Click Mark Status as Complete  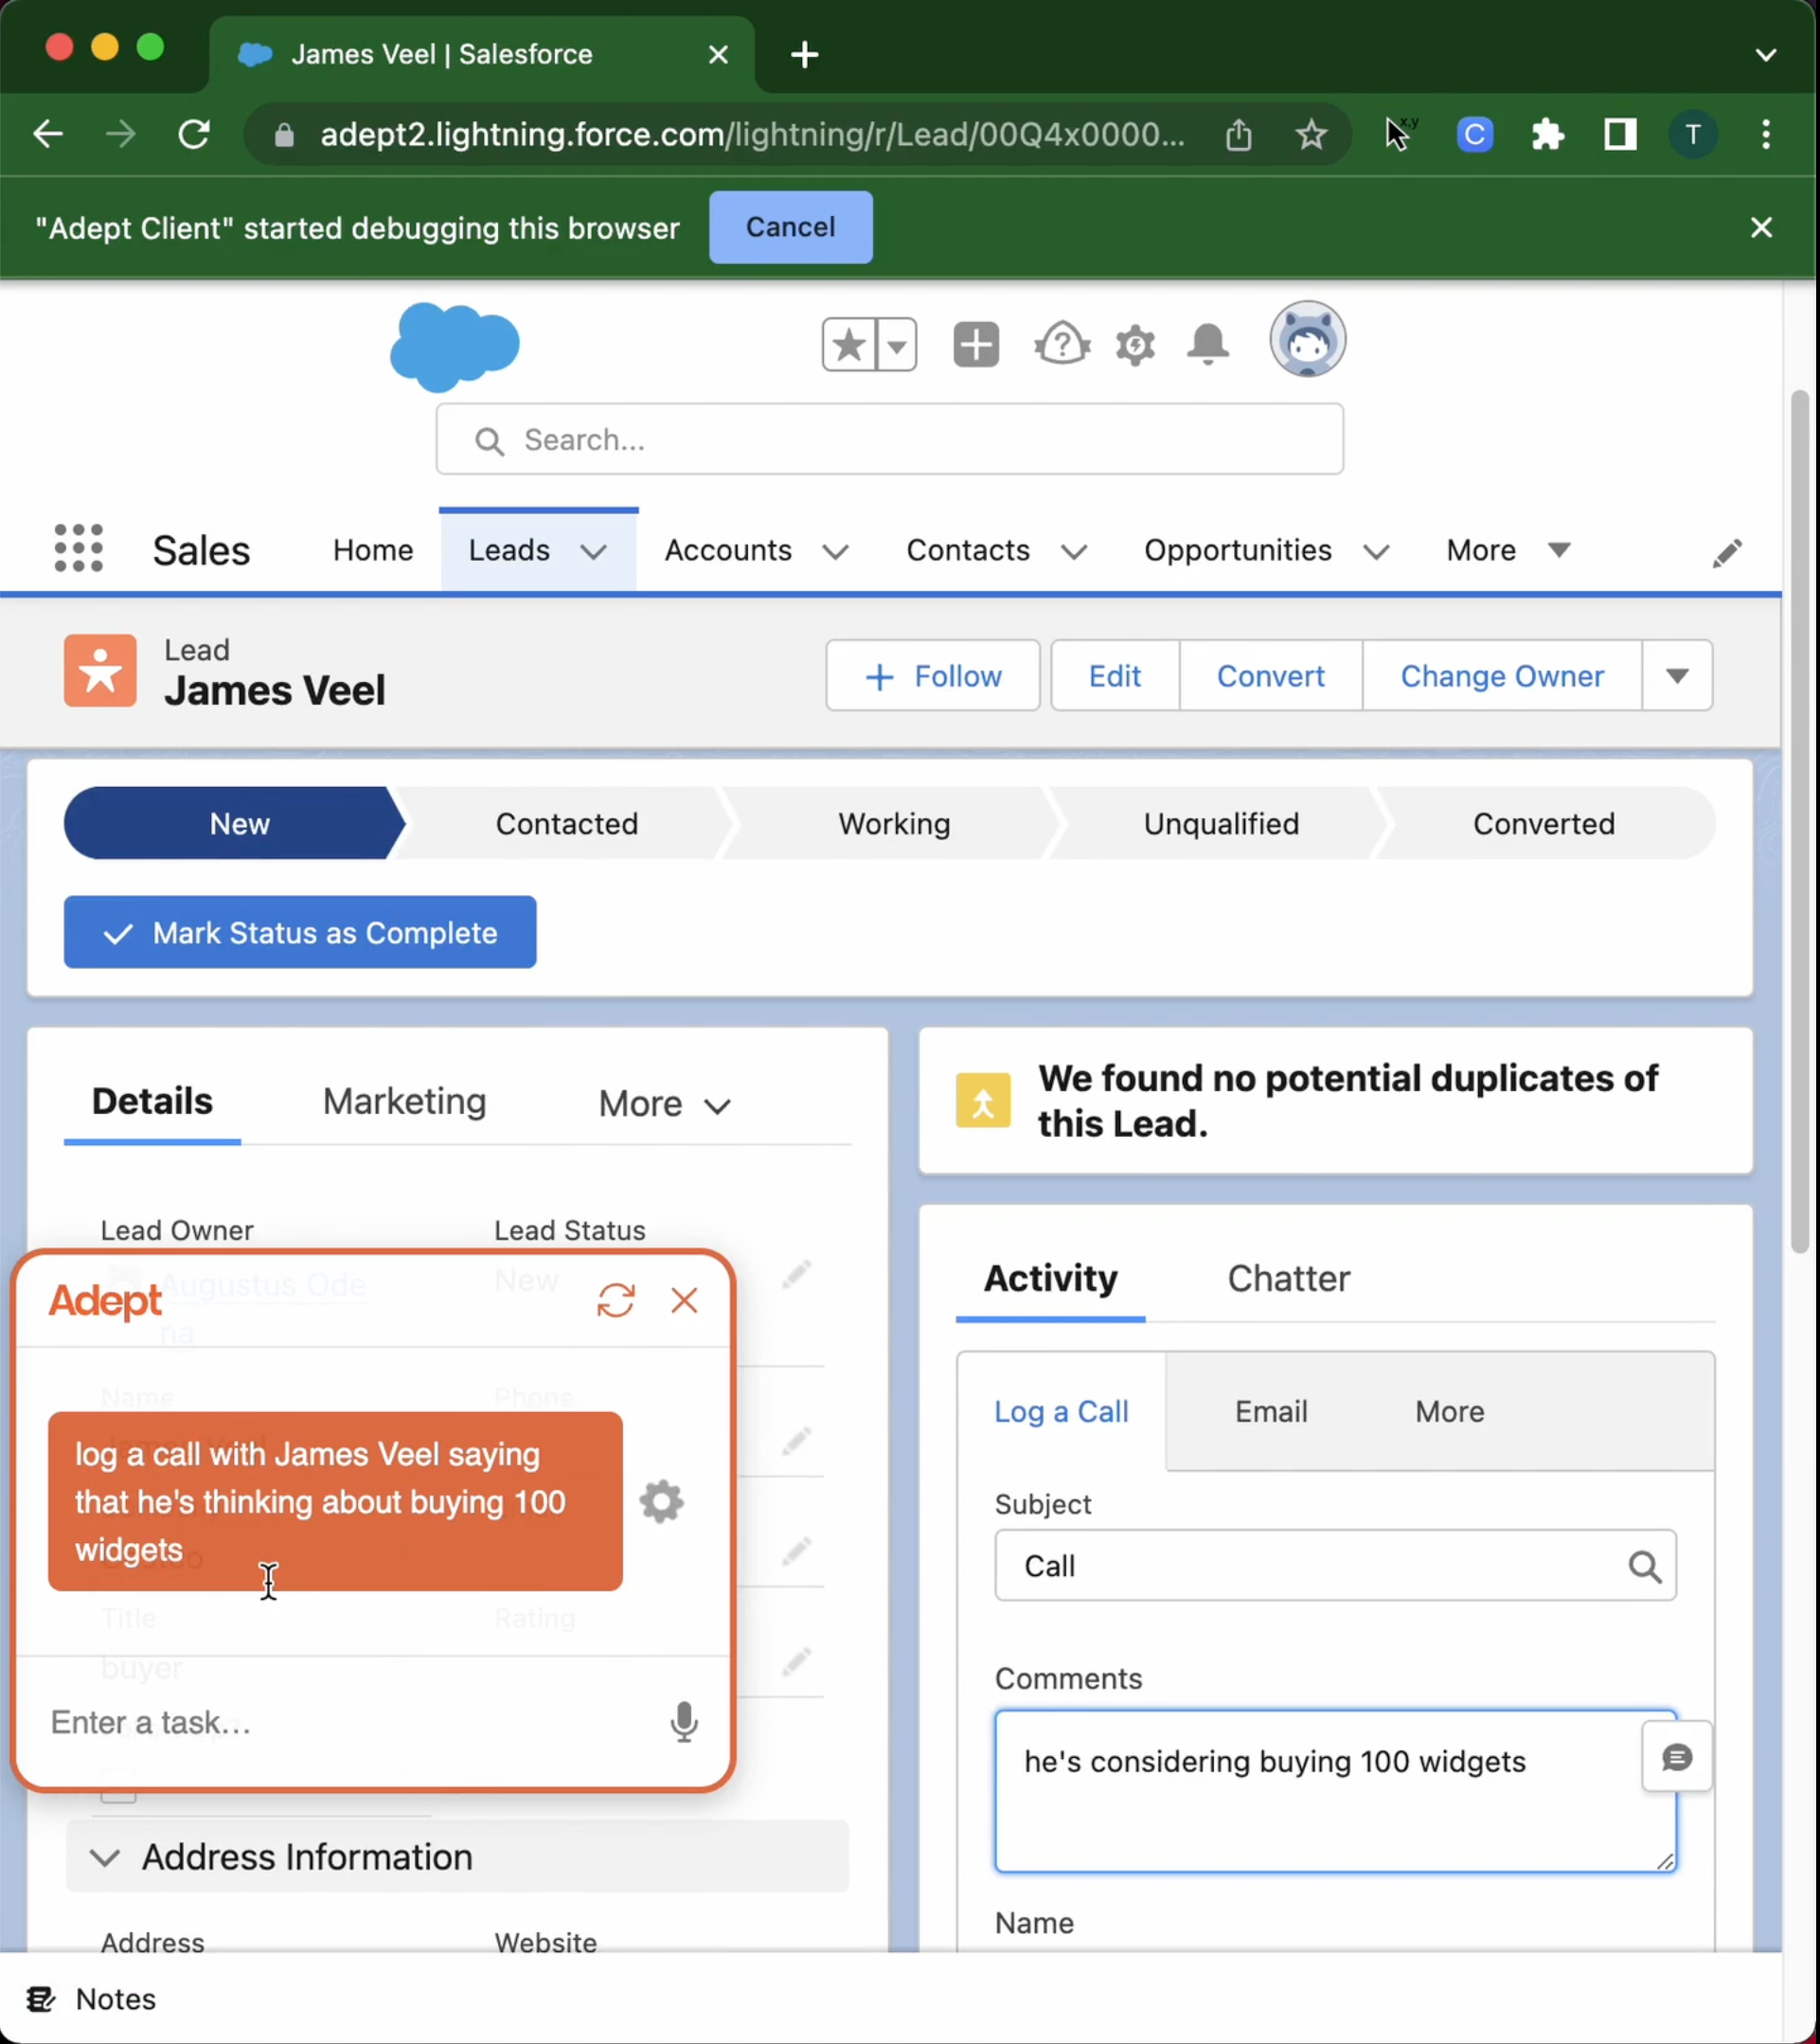point(300,932)
